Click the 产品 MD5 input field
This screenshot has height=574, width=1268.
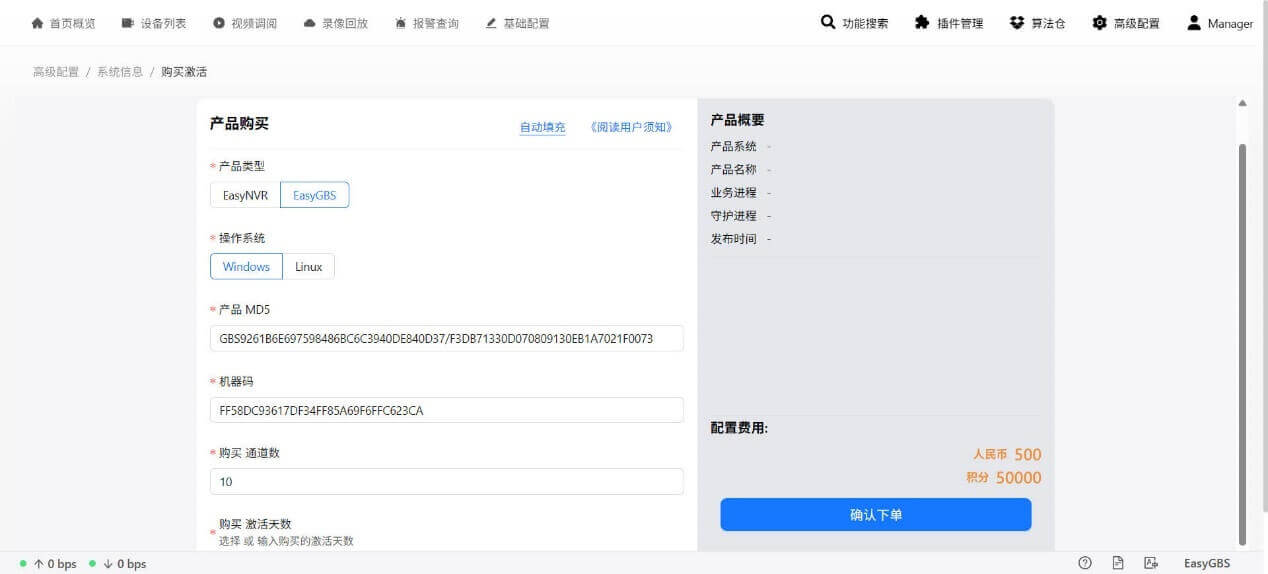click(x=447, y=338)
